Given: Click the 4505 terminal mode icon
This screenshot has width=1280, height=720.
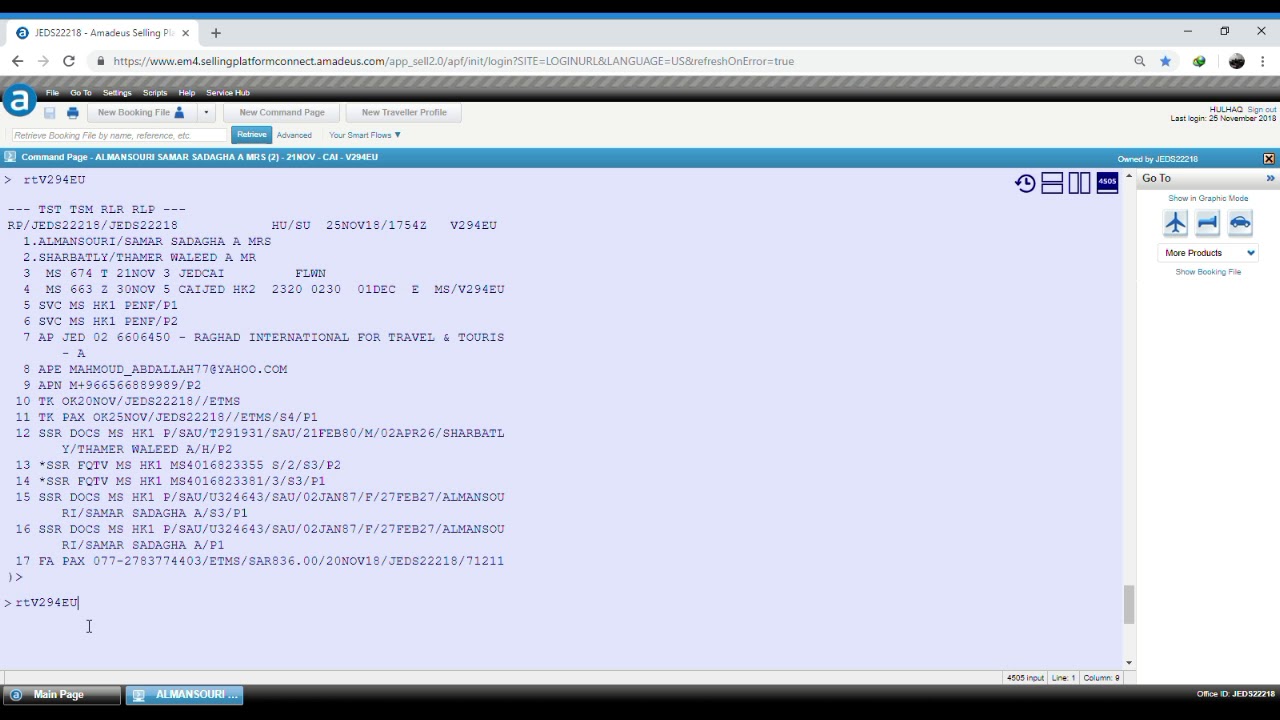Looking at the screenshot, I should 1107,183.
